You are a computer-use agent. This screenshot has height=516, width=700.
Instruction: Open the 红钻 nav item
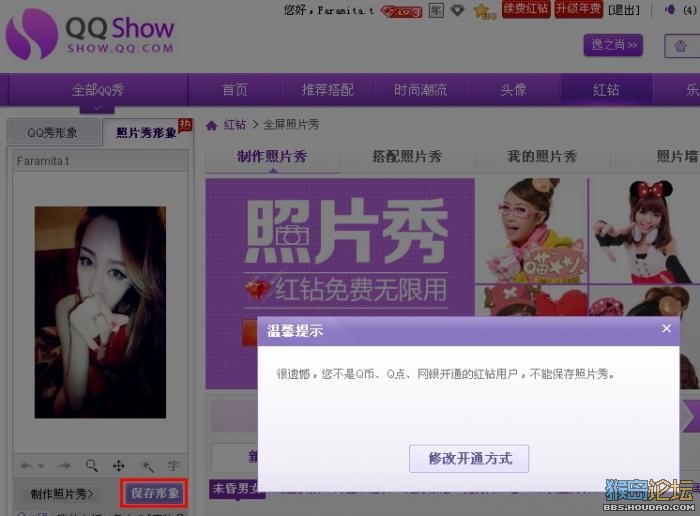606,90
